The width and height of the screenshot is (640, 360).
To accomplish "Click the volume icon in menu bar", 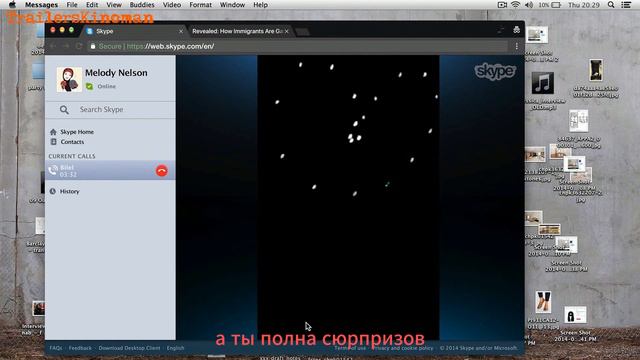I will point(529,5).
